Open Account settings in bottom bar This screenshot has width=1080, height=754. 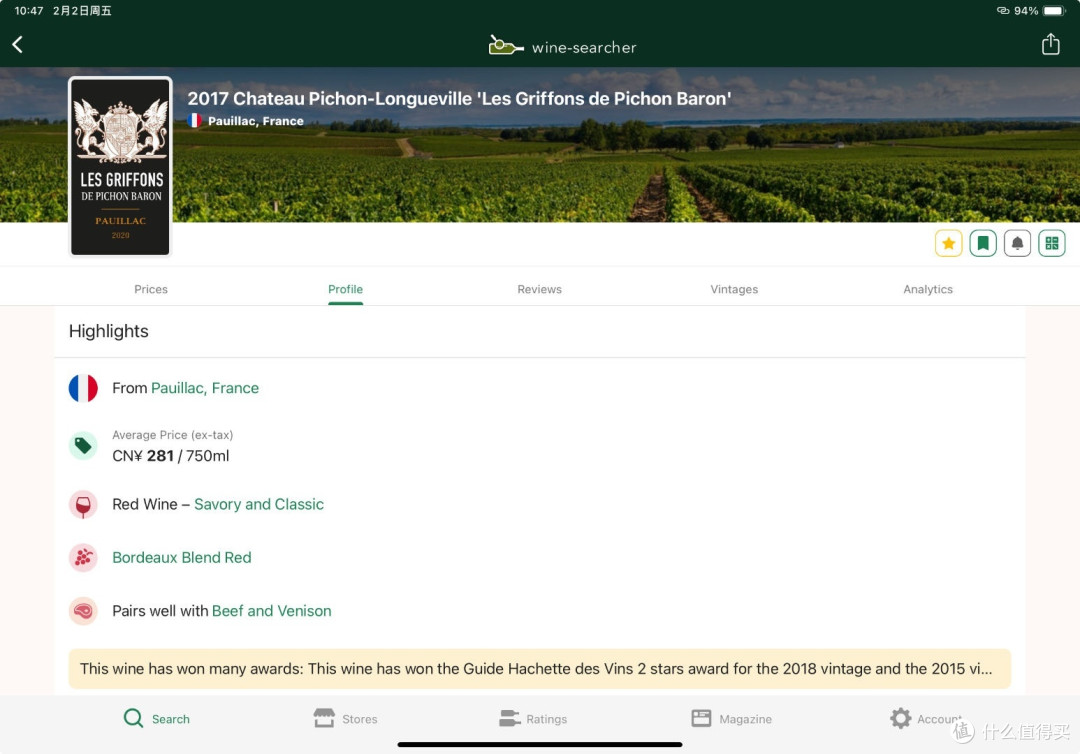click(926, 719)
